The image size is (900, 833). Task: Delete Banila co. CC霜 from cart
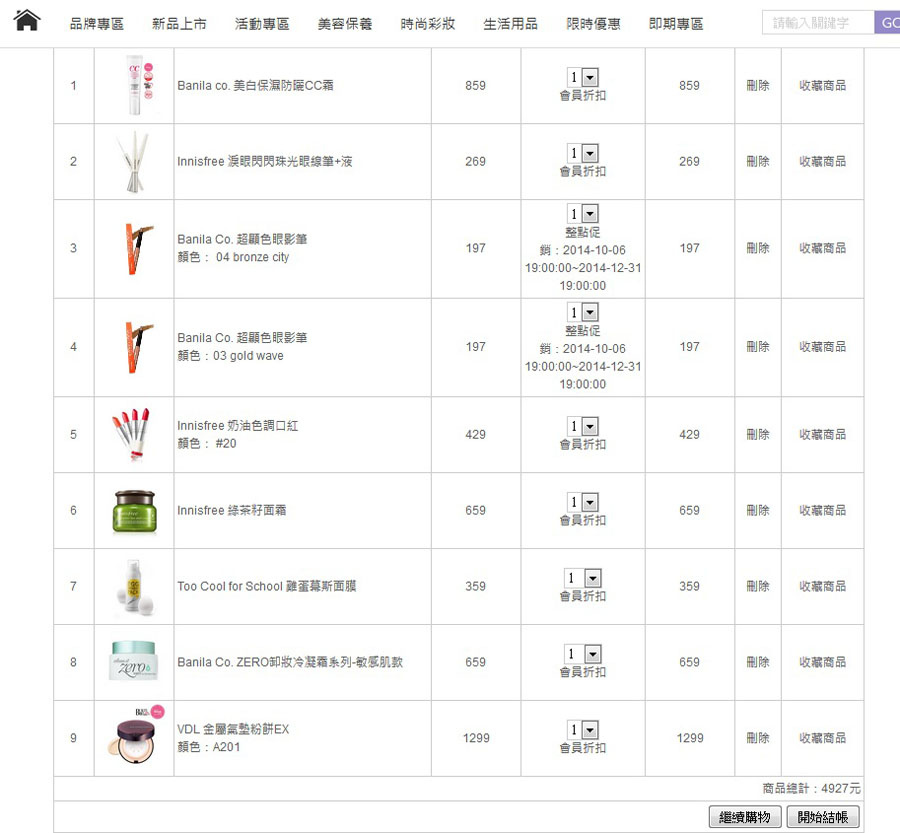758,86
